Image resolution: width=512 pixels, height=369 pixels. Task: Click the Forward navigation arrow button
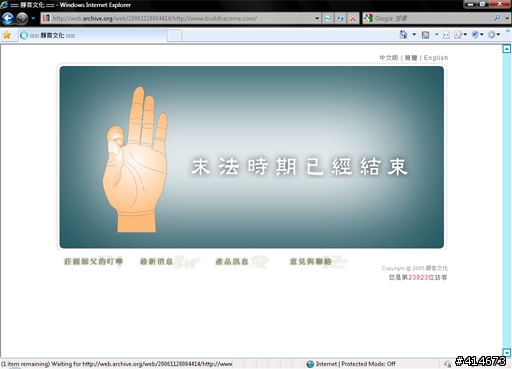click(22, 18)
